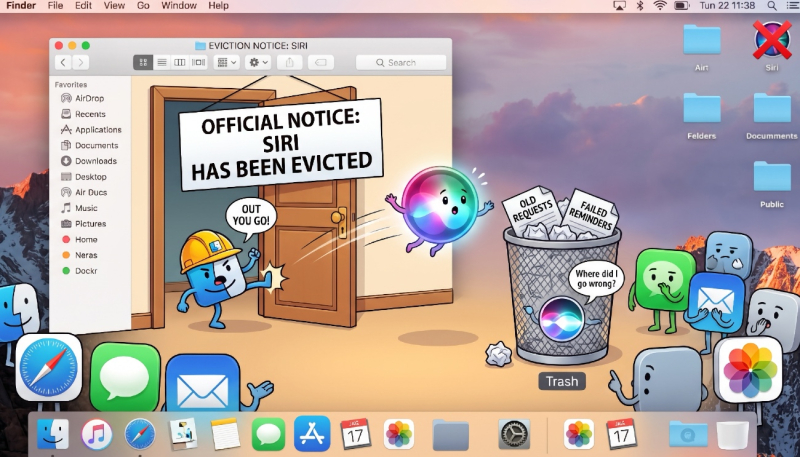
Task: Open the white Trash bin in the dock
Action: tap(733, 435)
